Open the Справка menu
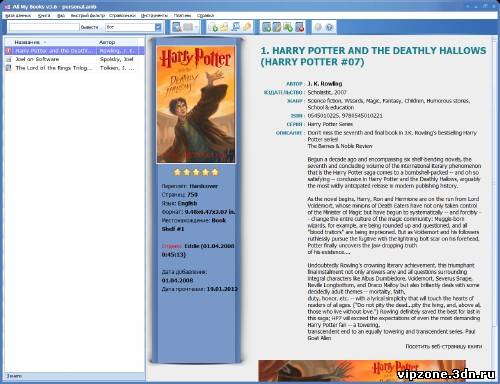Viewport: 500px width, 384px height. [x=205, y=15]
